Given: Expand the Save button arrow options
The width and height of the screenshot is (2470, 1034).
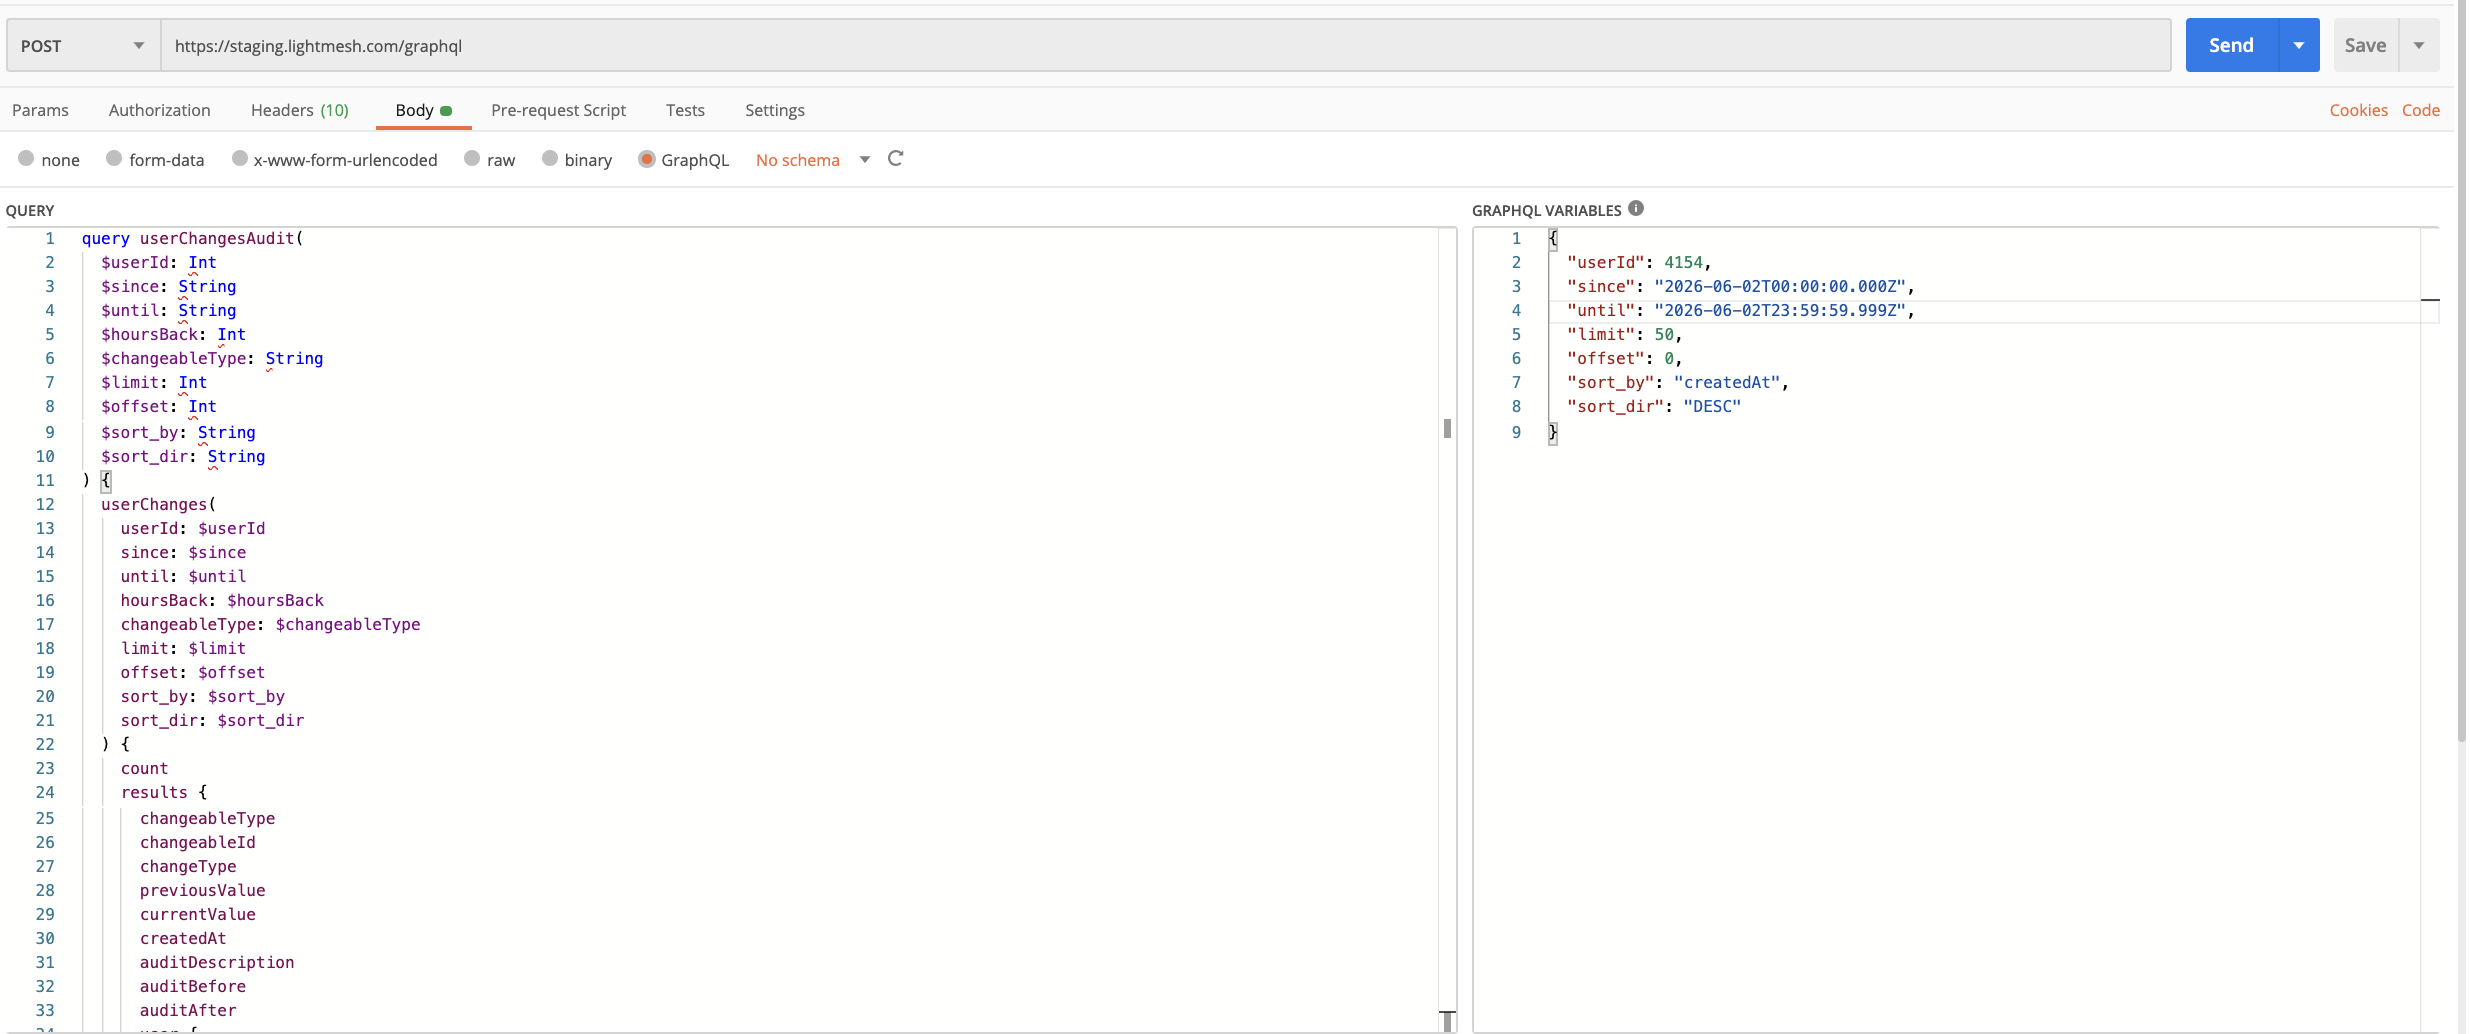Looking at the screenshot, I should click(2419, 46).
